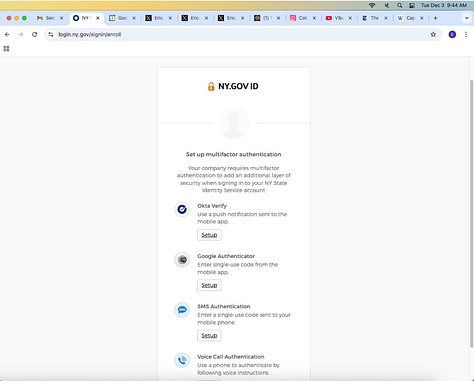The height and width of the screenshot is (381, 474).
Task: Click the yellow minimize window button
Action: point(17,18)
